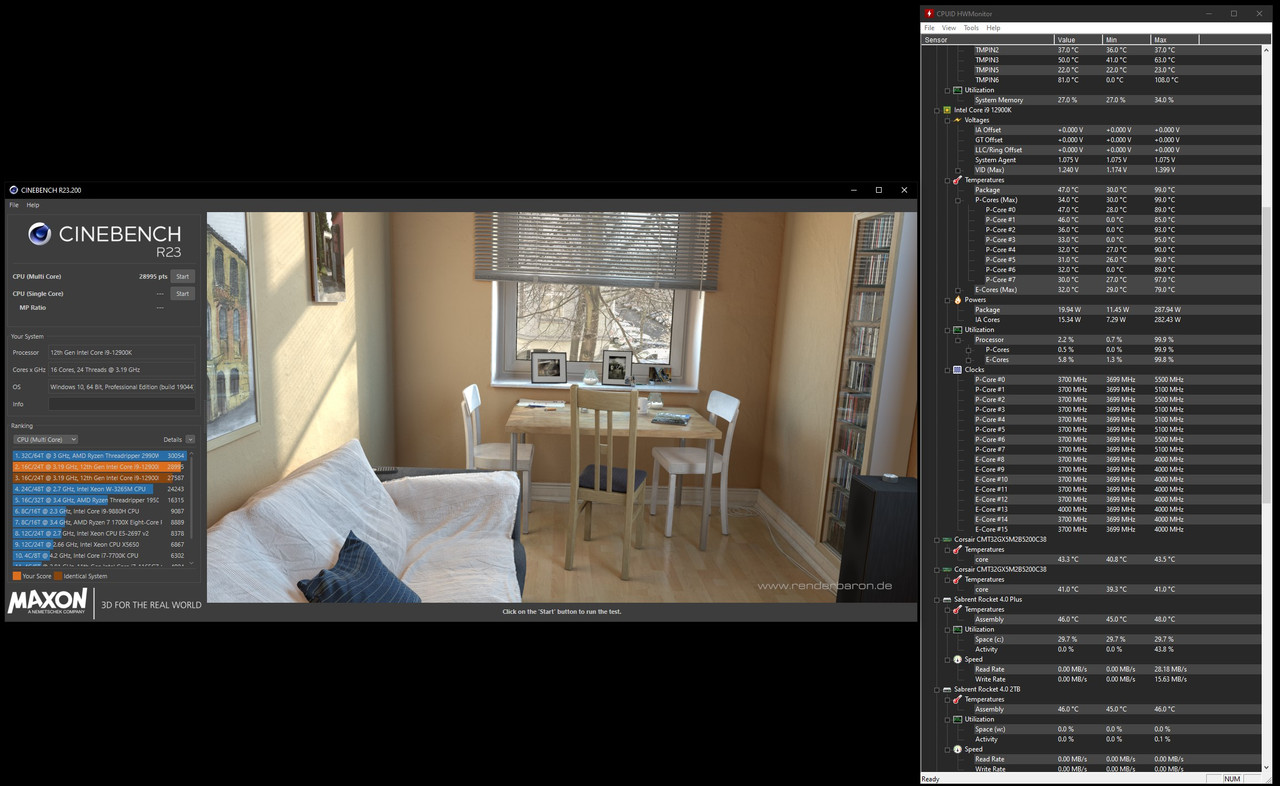Open the Tools menu in HWMonitor
The height and width of the screenshot is (786, 1280).
point(971,28)
